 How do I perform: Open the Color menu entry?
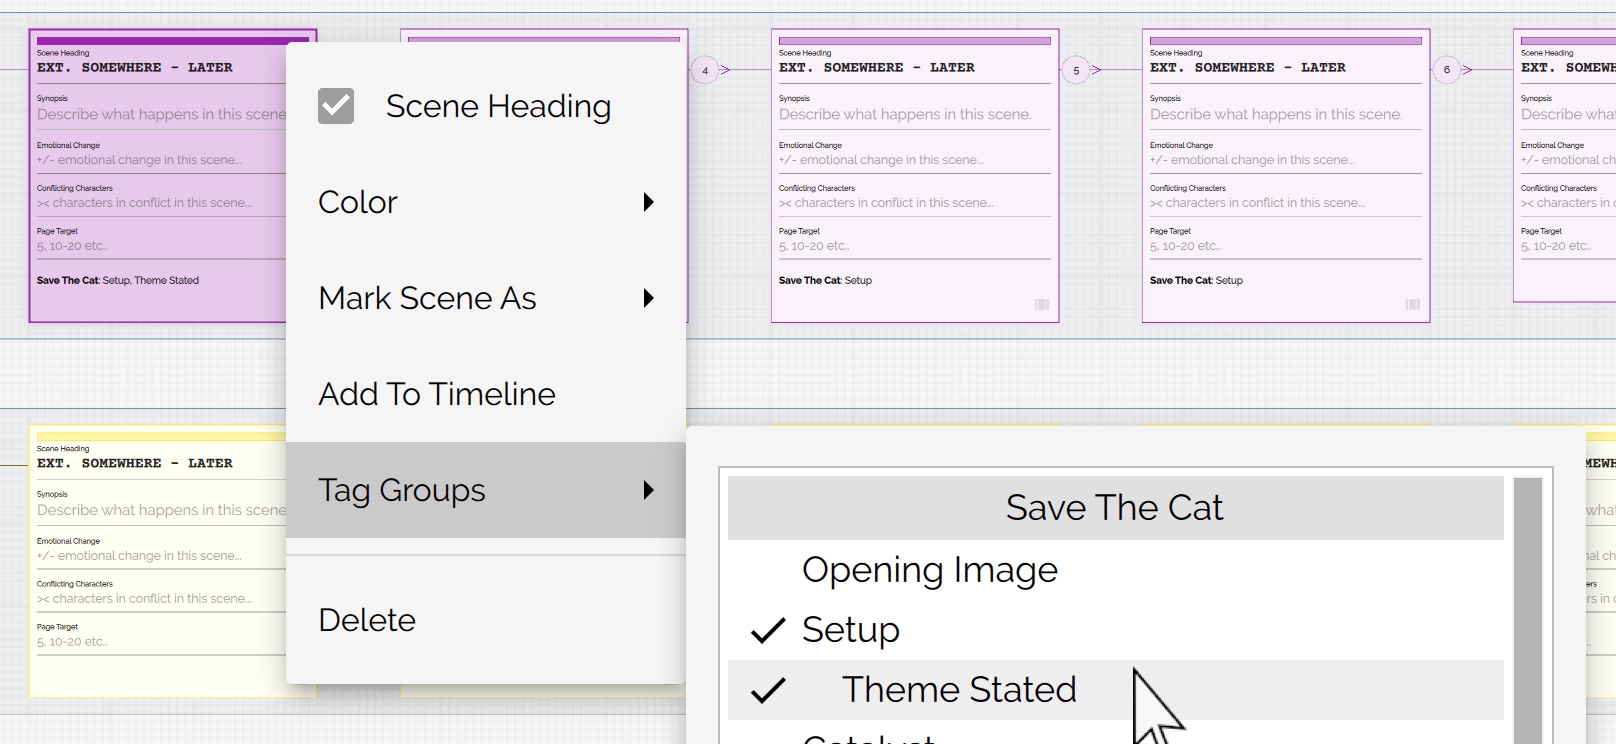click(x=486, y=202)
